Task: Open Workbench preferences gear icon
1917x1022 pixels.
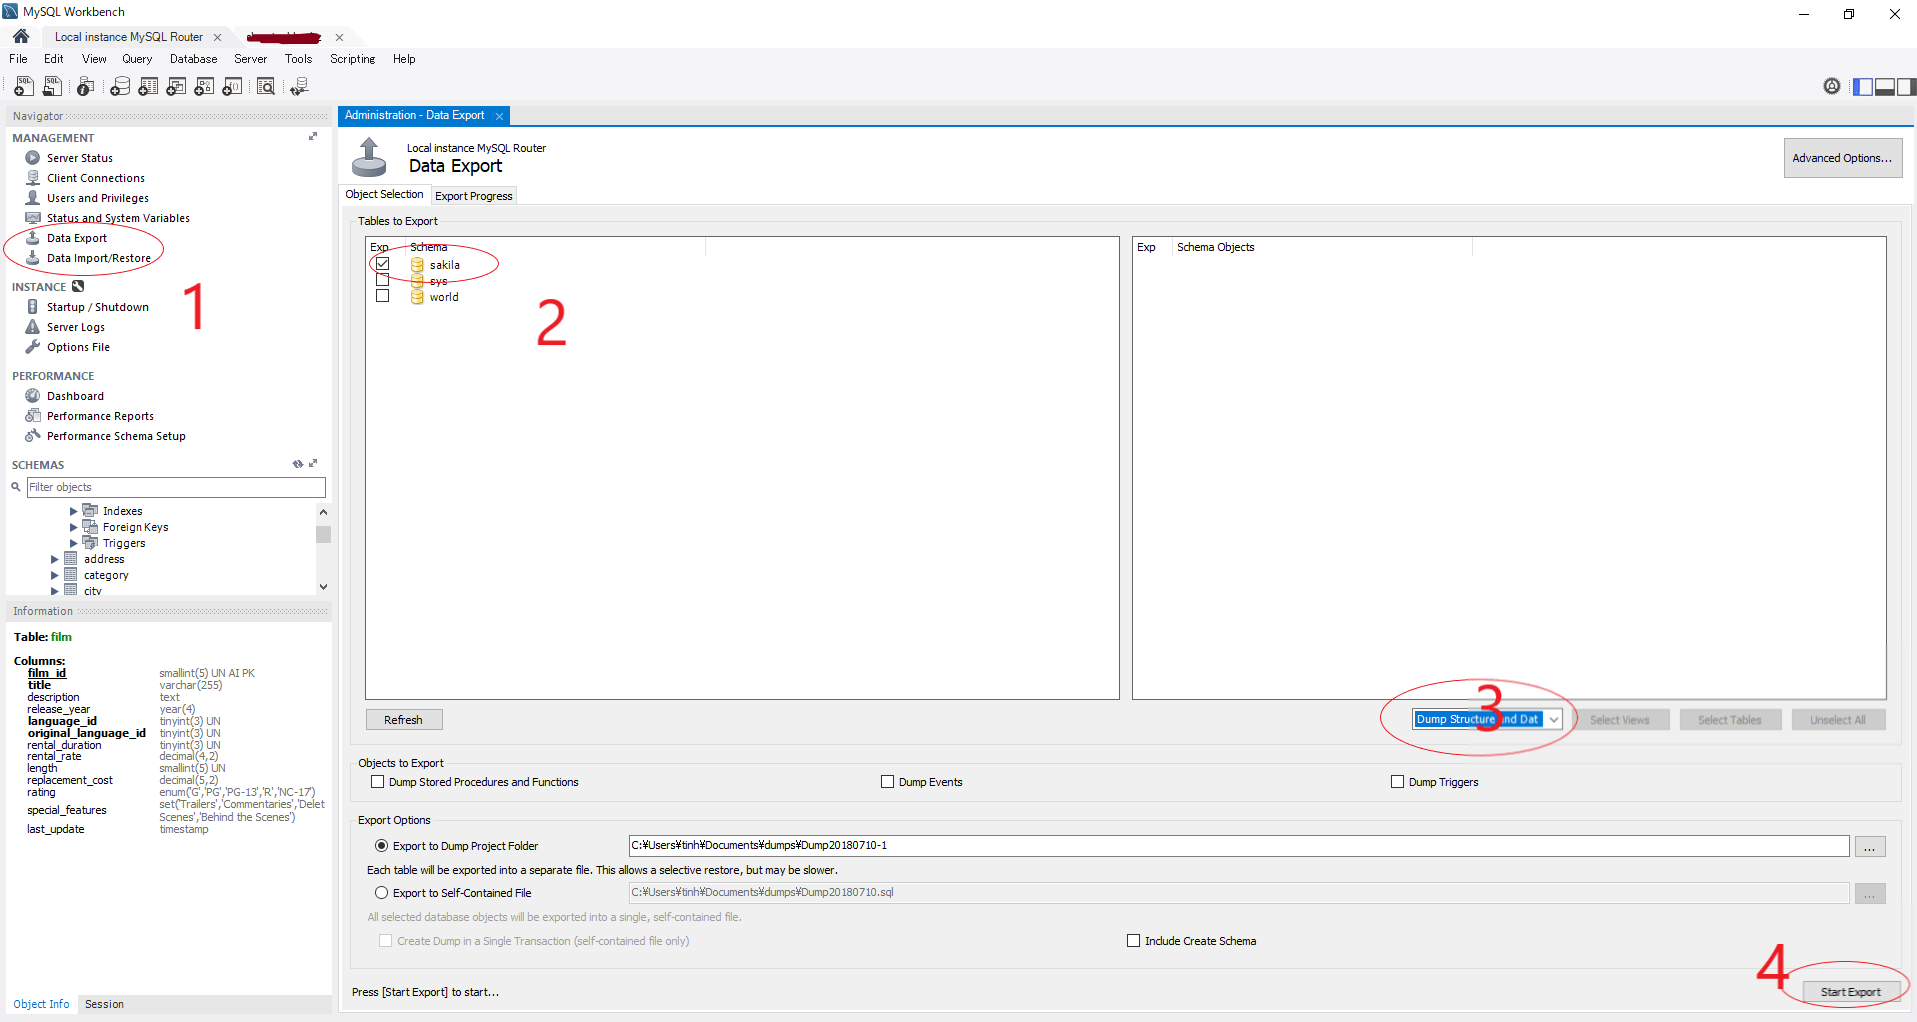Action: pos(1832,86)
